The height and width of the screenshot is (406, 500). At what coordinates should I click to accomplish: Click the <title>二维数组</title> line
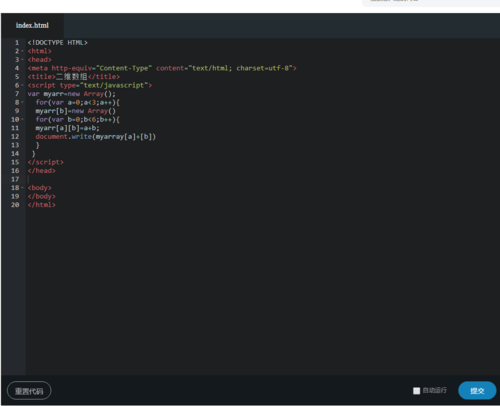(74, 77)
